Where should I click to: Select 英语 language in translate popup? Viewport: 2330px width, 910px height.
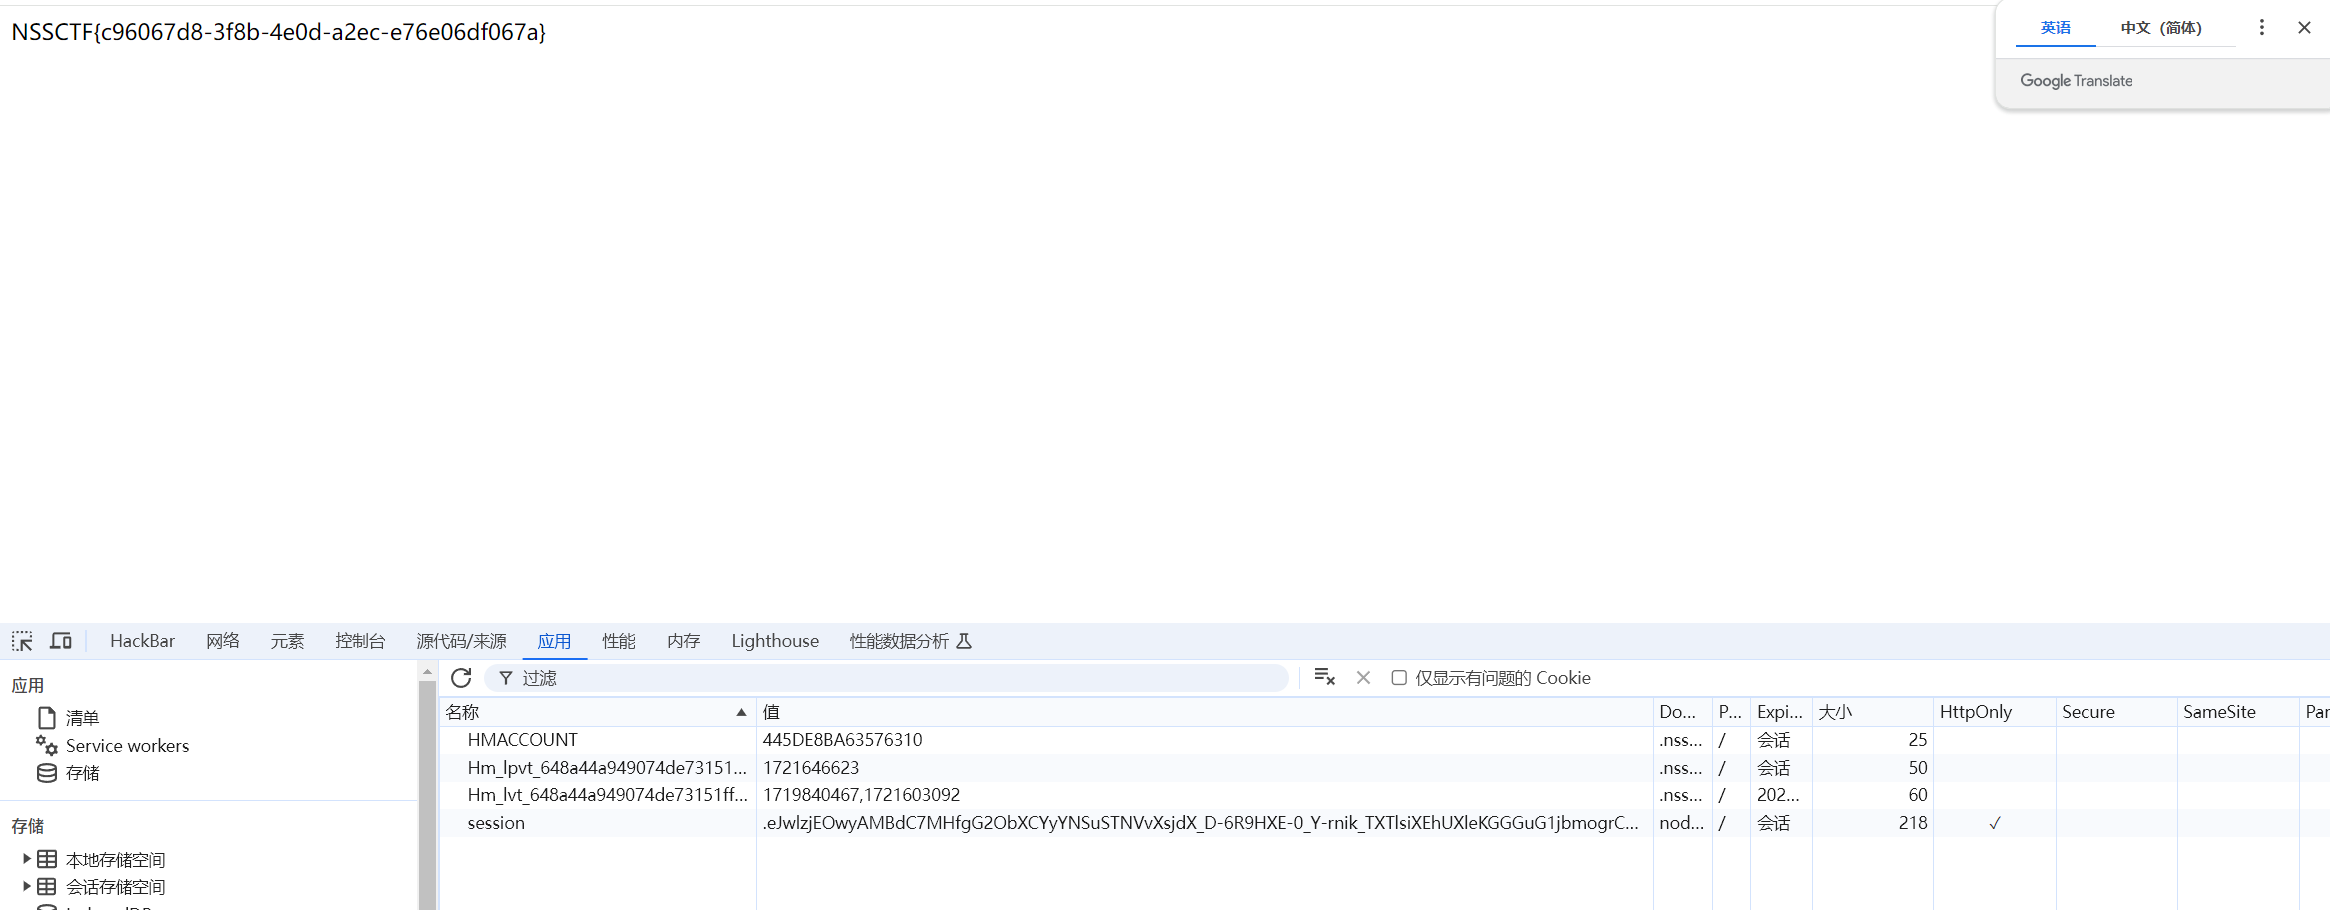(x=2055, y=28)
